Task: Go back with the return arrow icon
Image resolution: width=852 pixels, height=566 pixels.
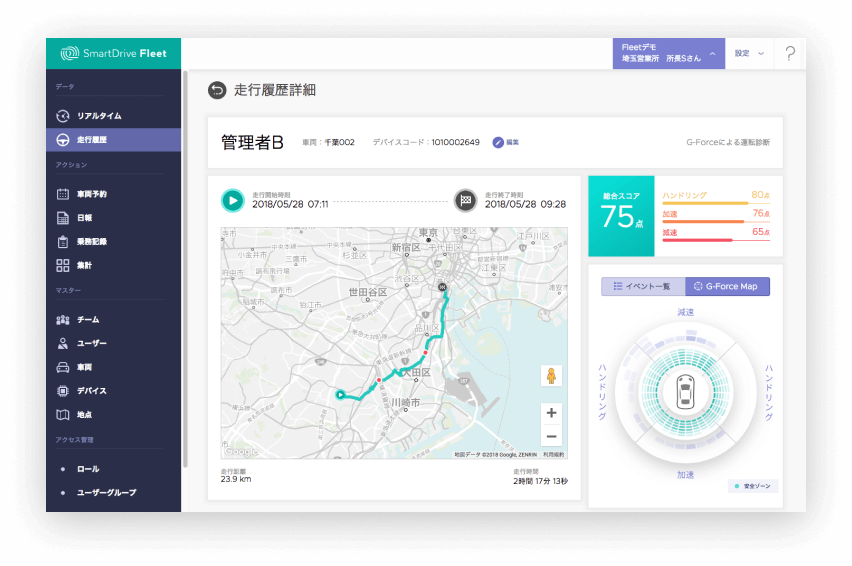Action: click(217, 90)
